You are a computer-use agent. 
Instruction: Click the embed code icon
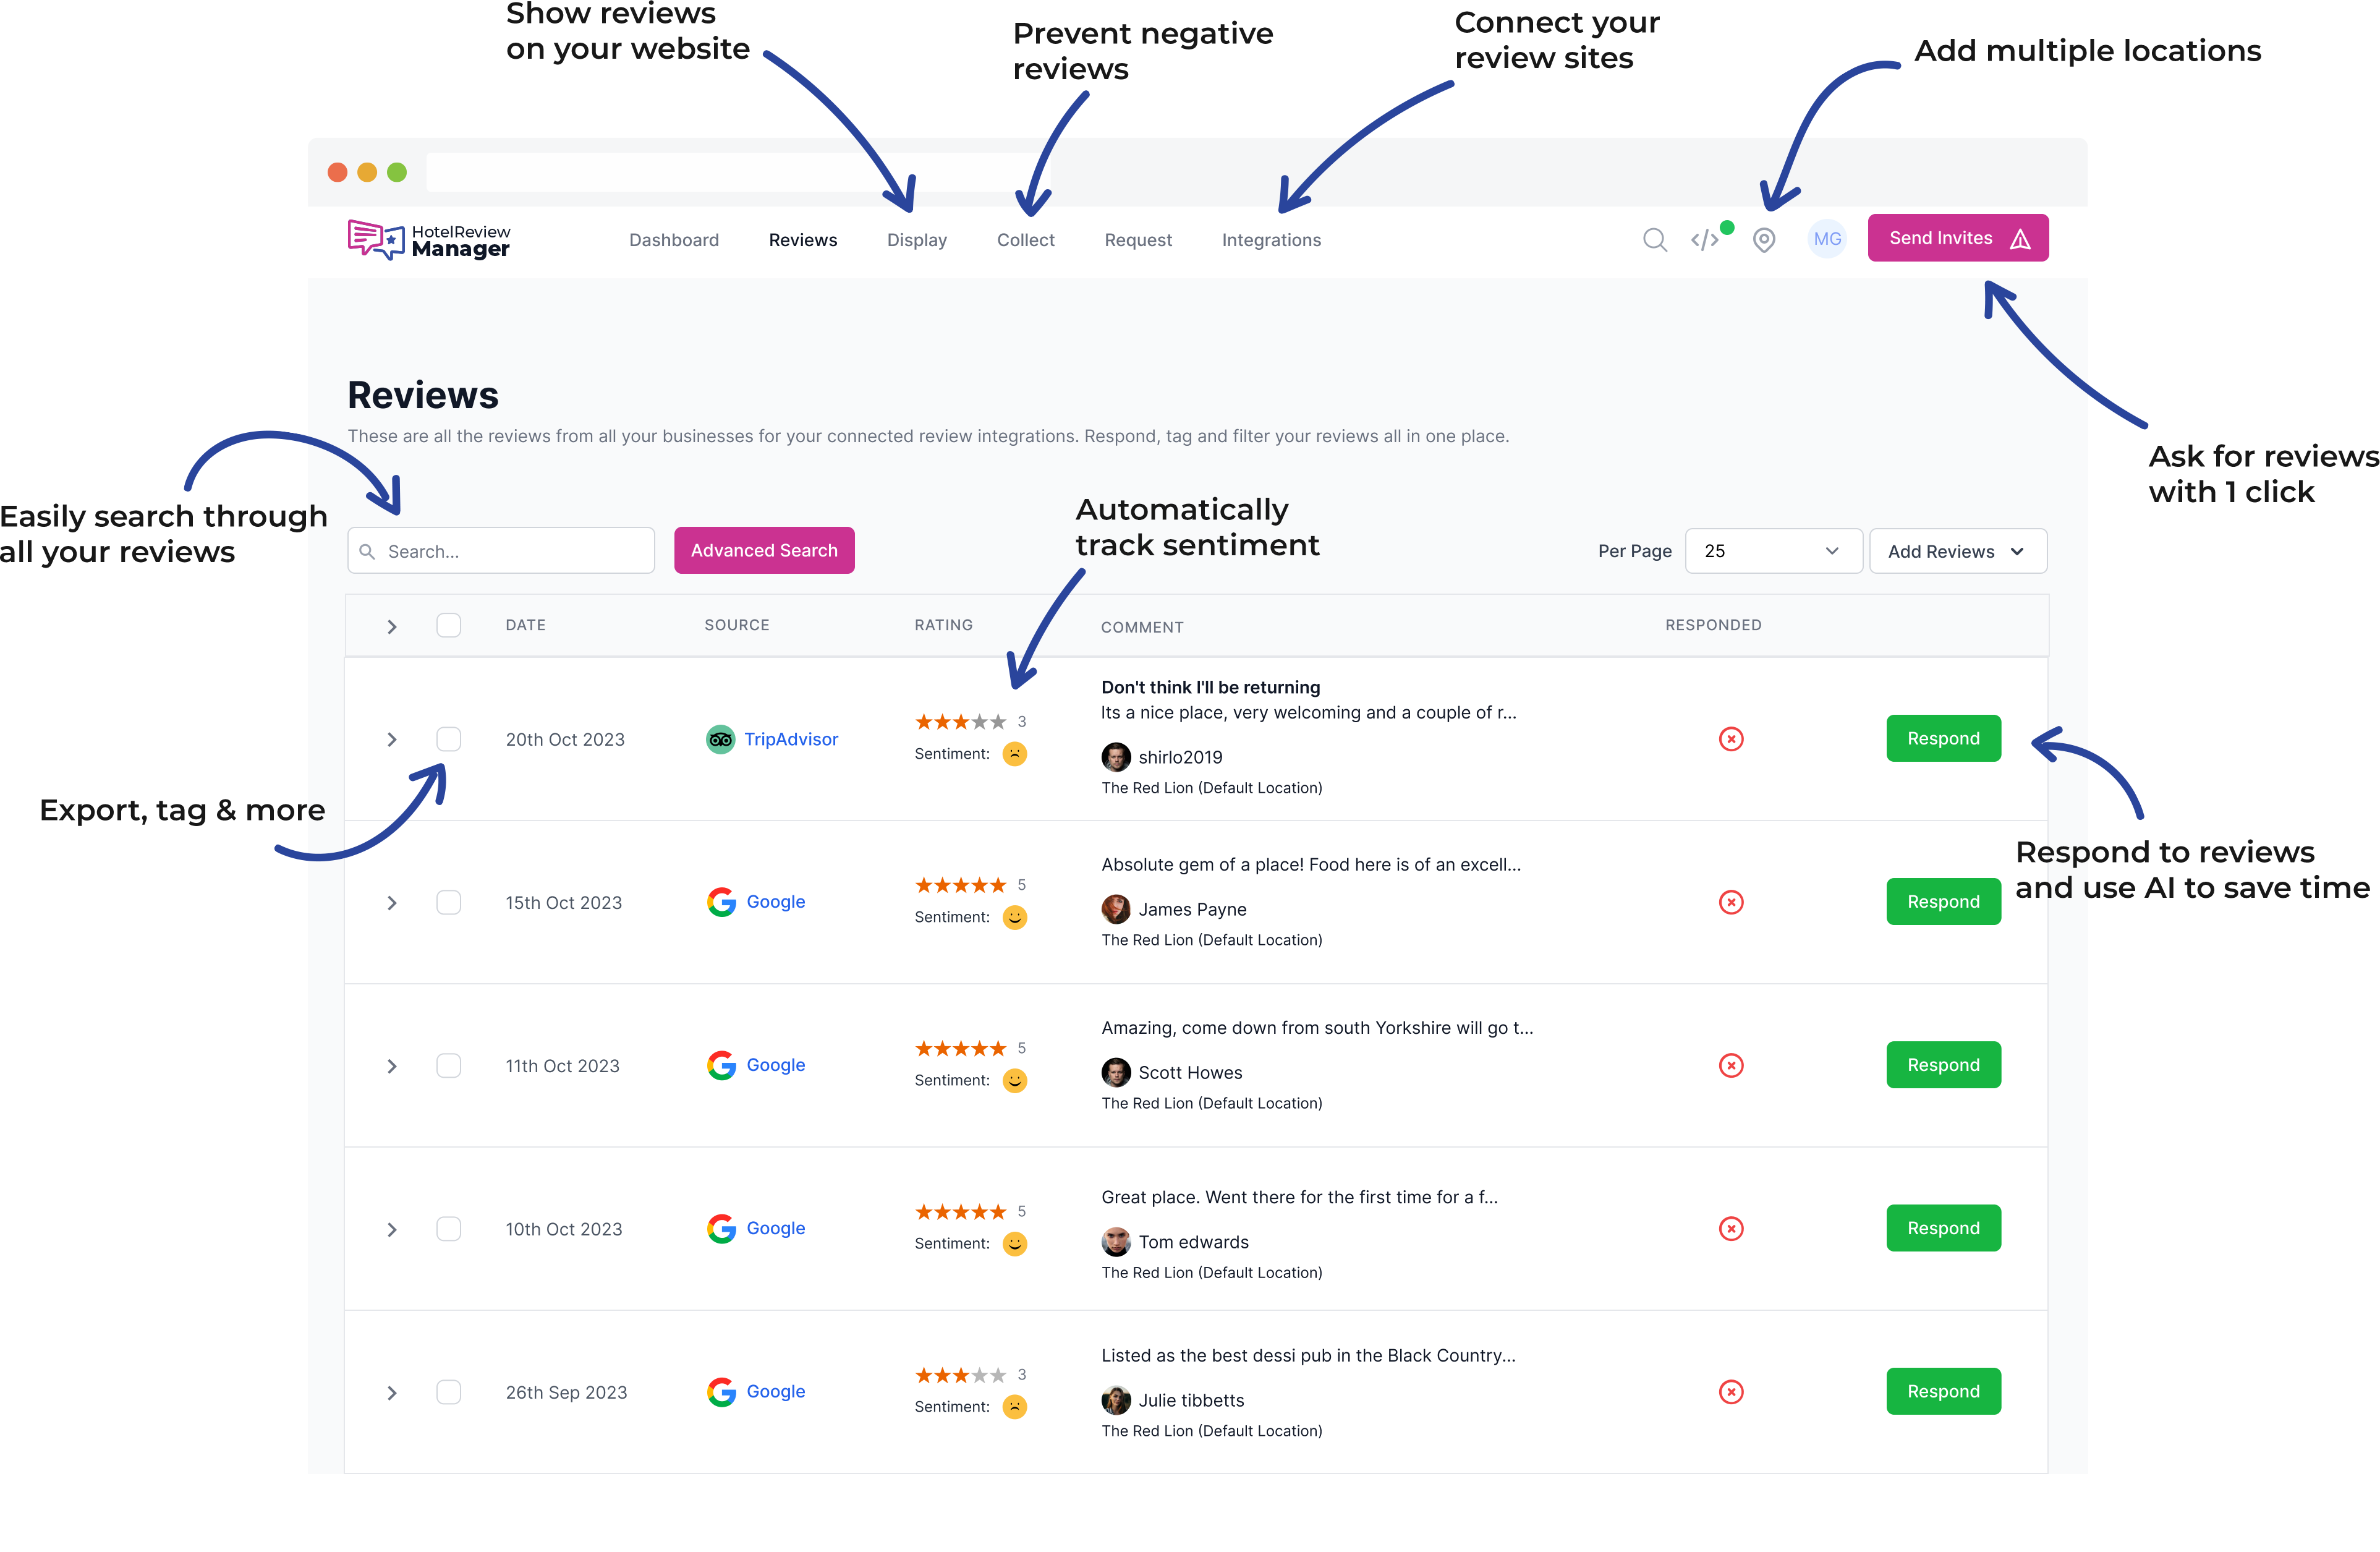click(x=1704, y=238)
